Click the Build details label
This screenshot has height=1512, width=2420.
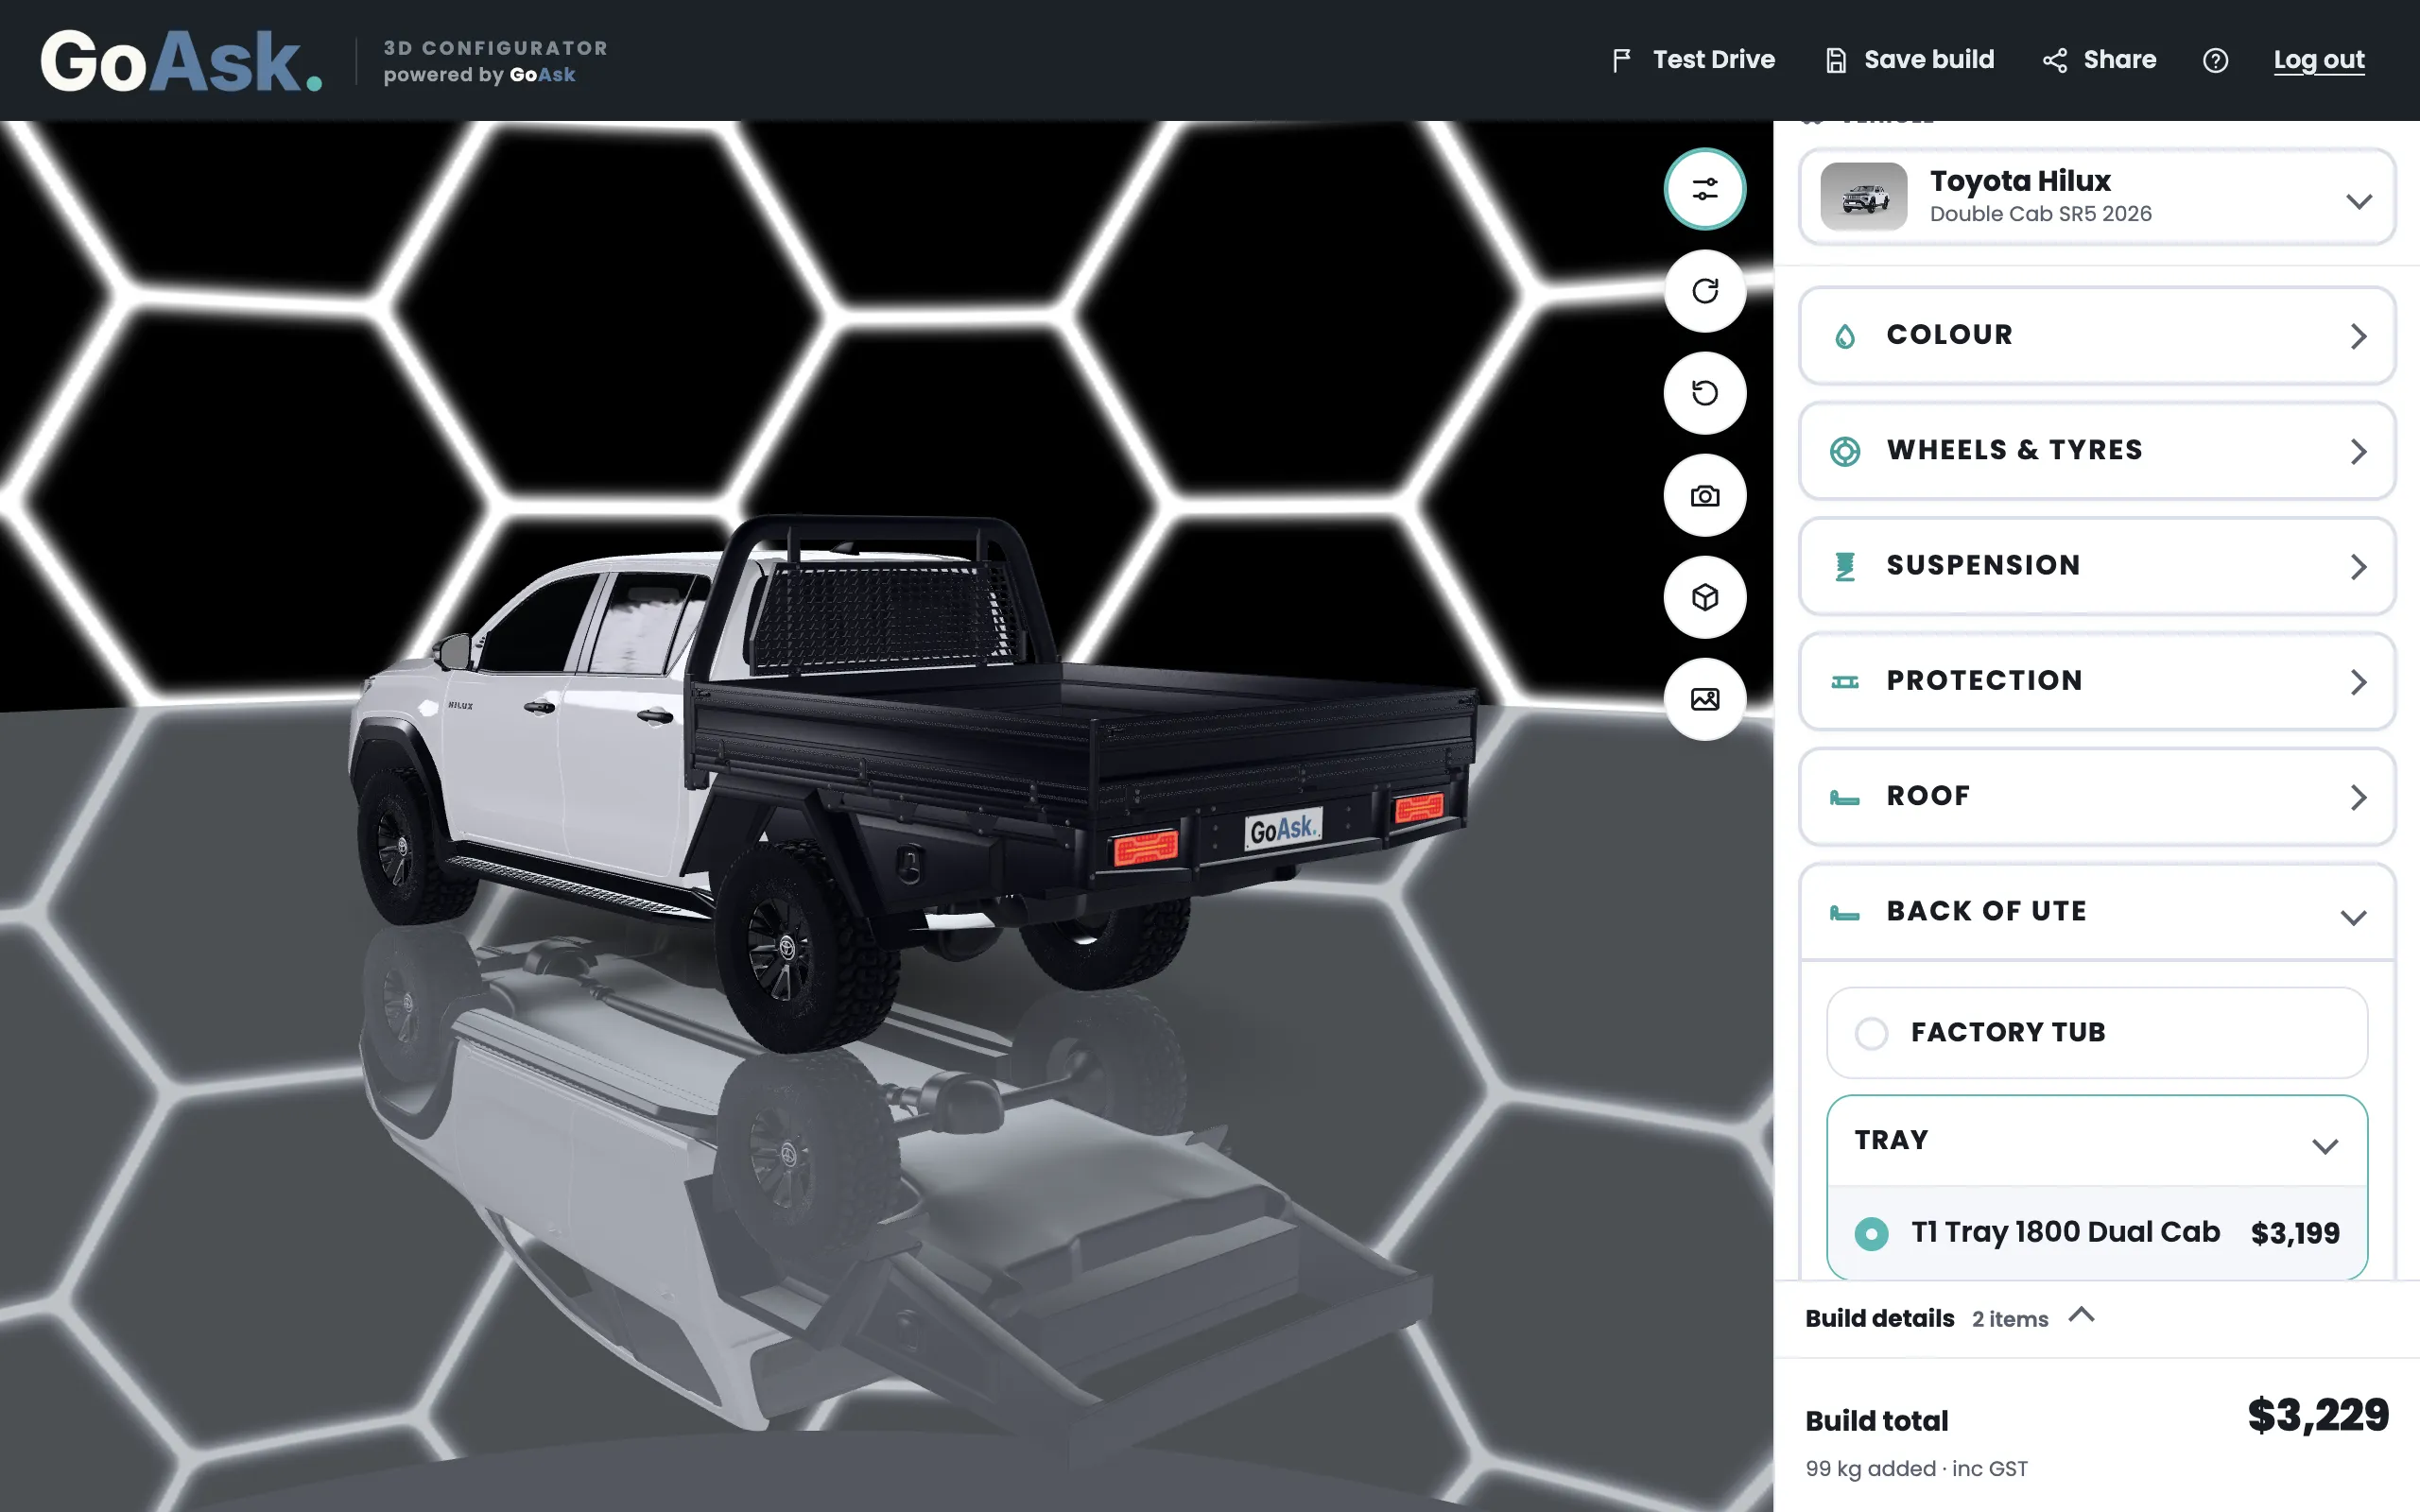pyautogui.click(x=1879, y=1318)
